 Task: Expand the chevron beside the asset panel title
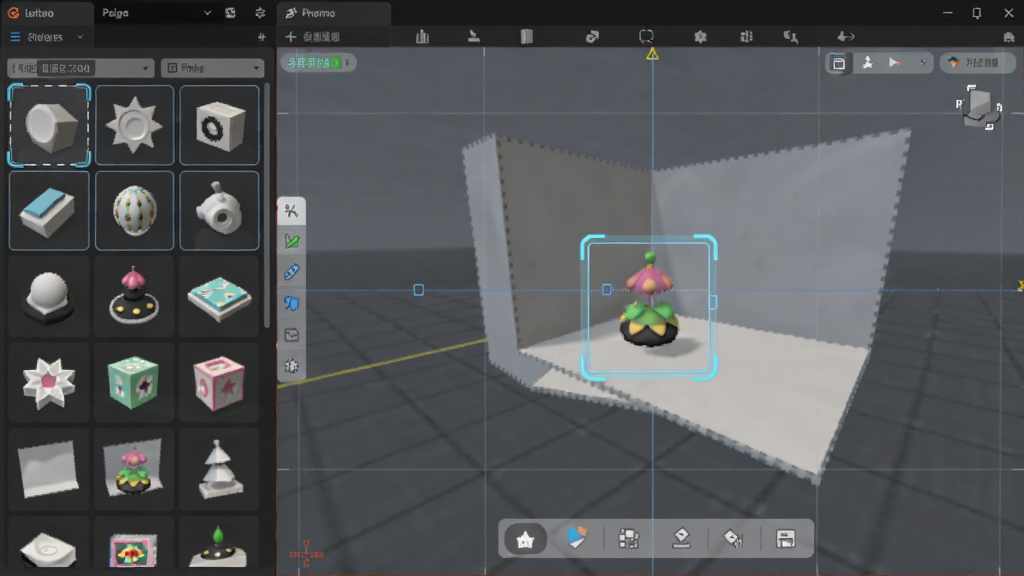80,37
